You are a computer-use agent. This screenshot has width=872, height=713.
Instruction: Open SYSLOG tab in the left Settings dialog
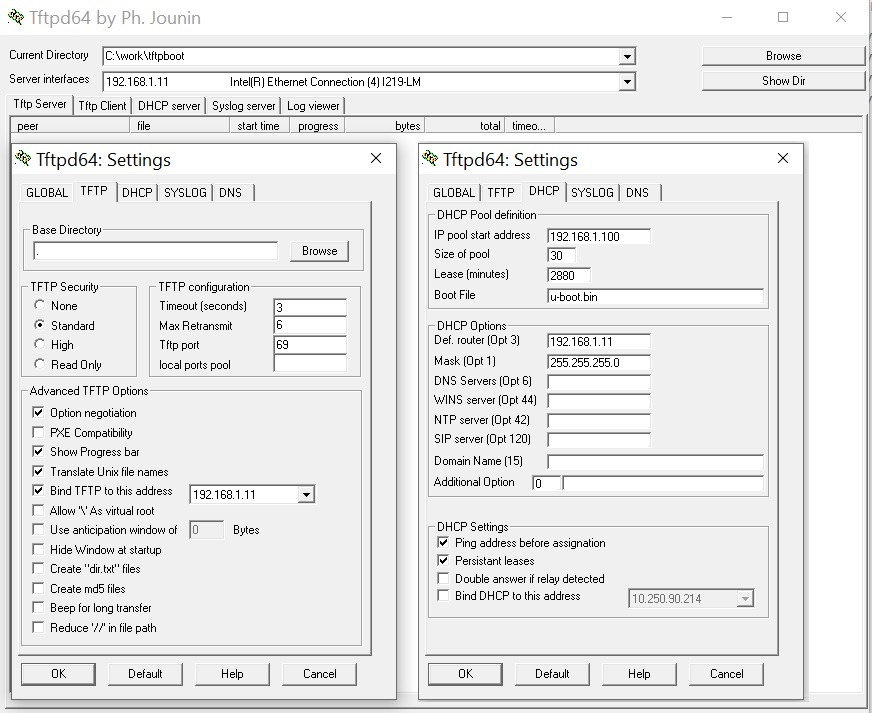[x=185, y=192]
